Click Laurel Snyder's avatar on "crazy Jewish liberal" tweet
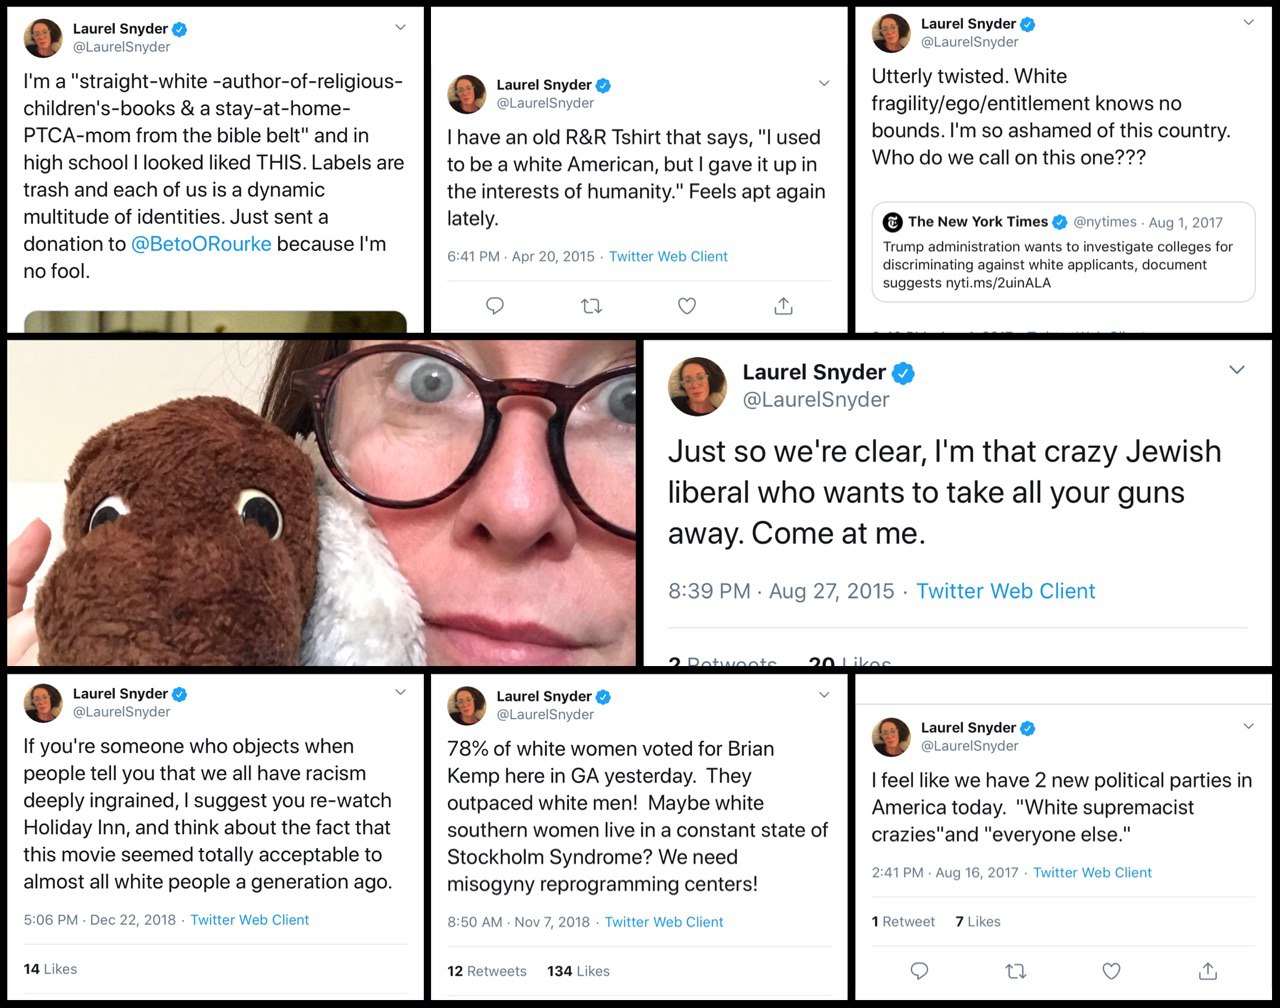The width and height of the screenshot is (1280, 1008). (697, 386)
